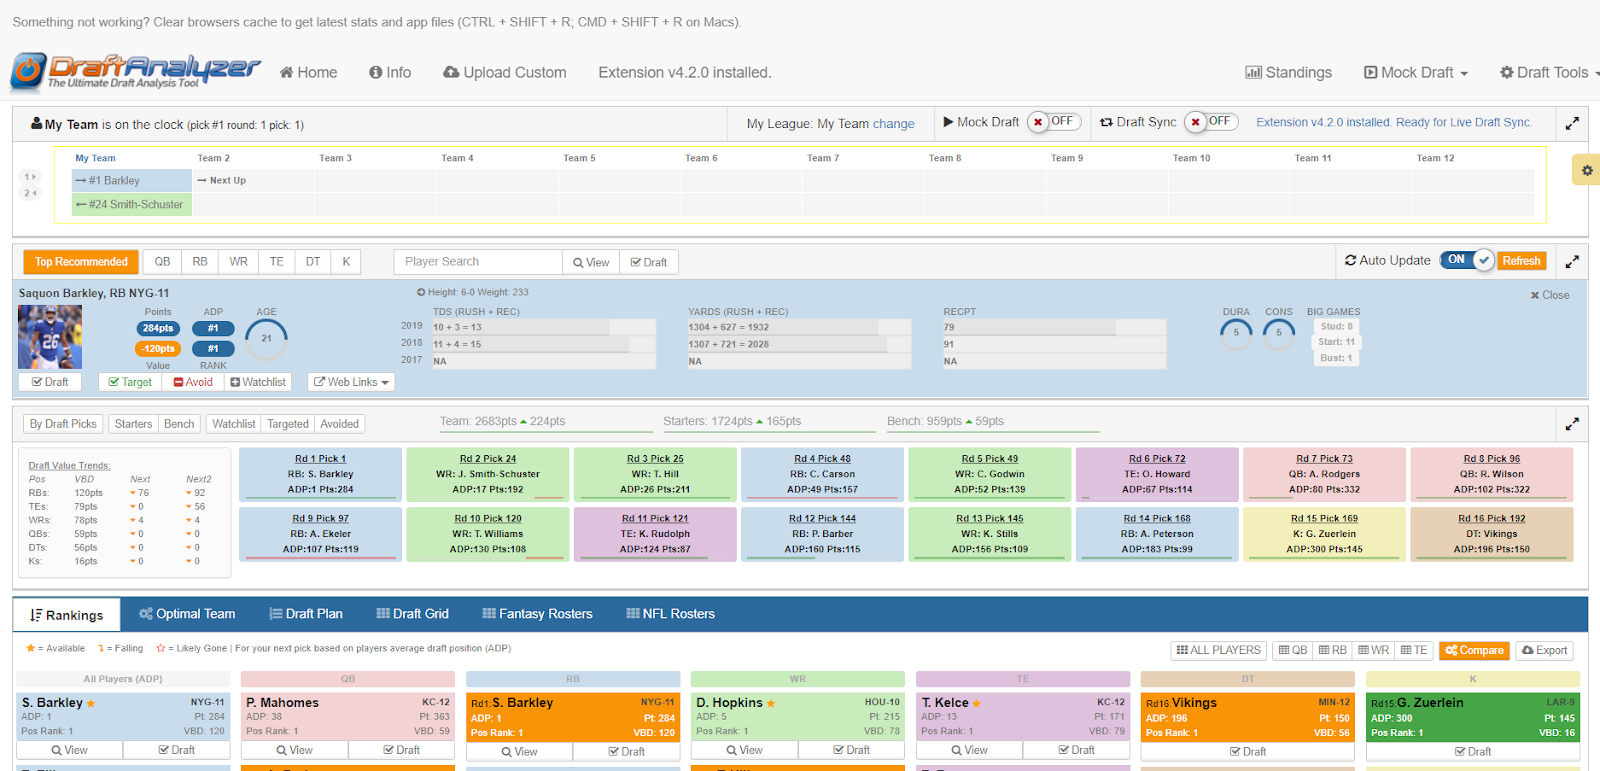Turn off the Auto Update toggle

pyautogui.click(x=1466, y=260)
